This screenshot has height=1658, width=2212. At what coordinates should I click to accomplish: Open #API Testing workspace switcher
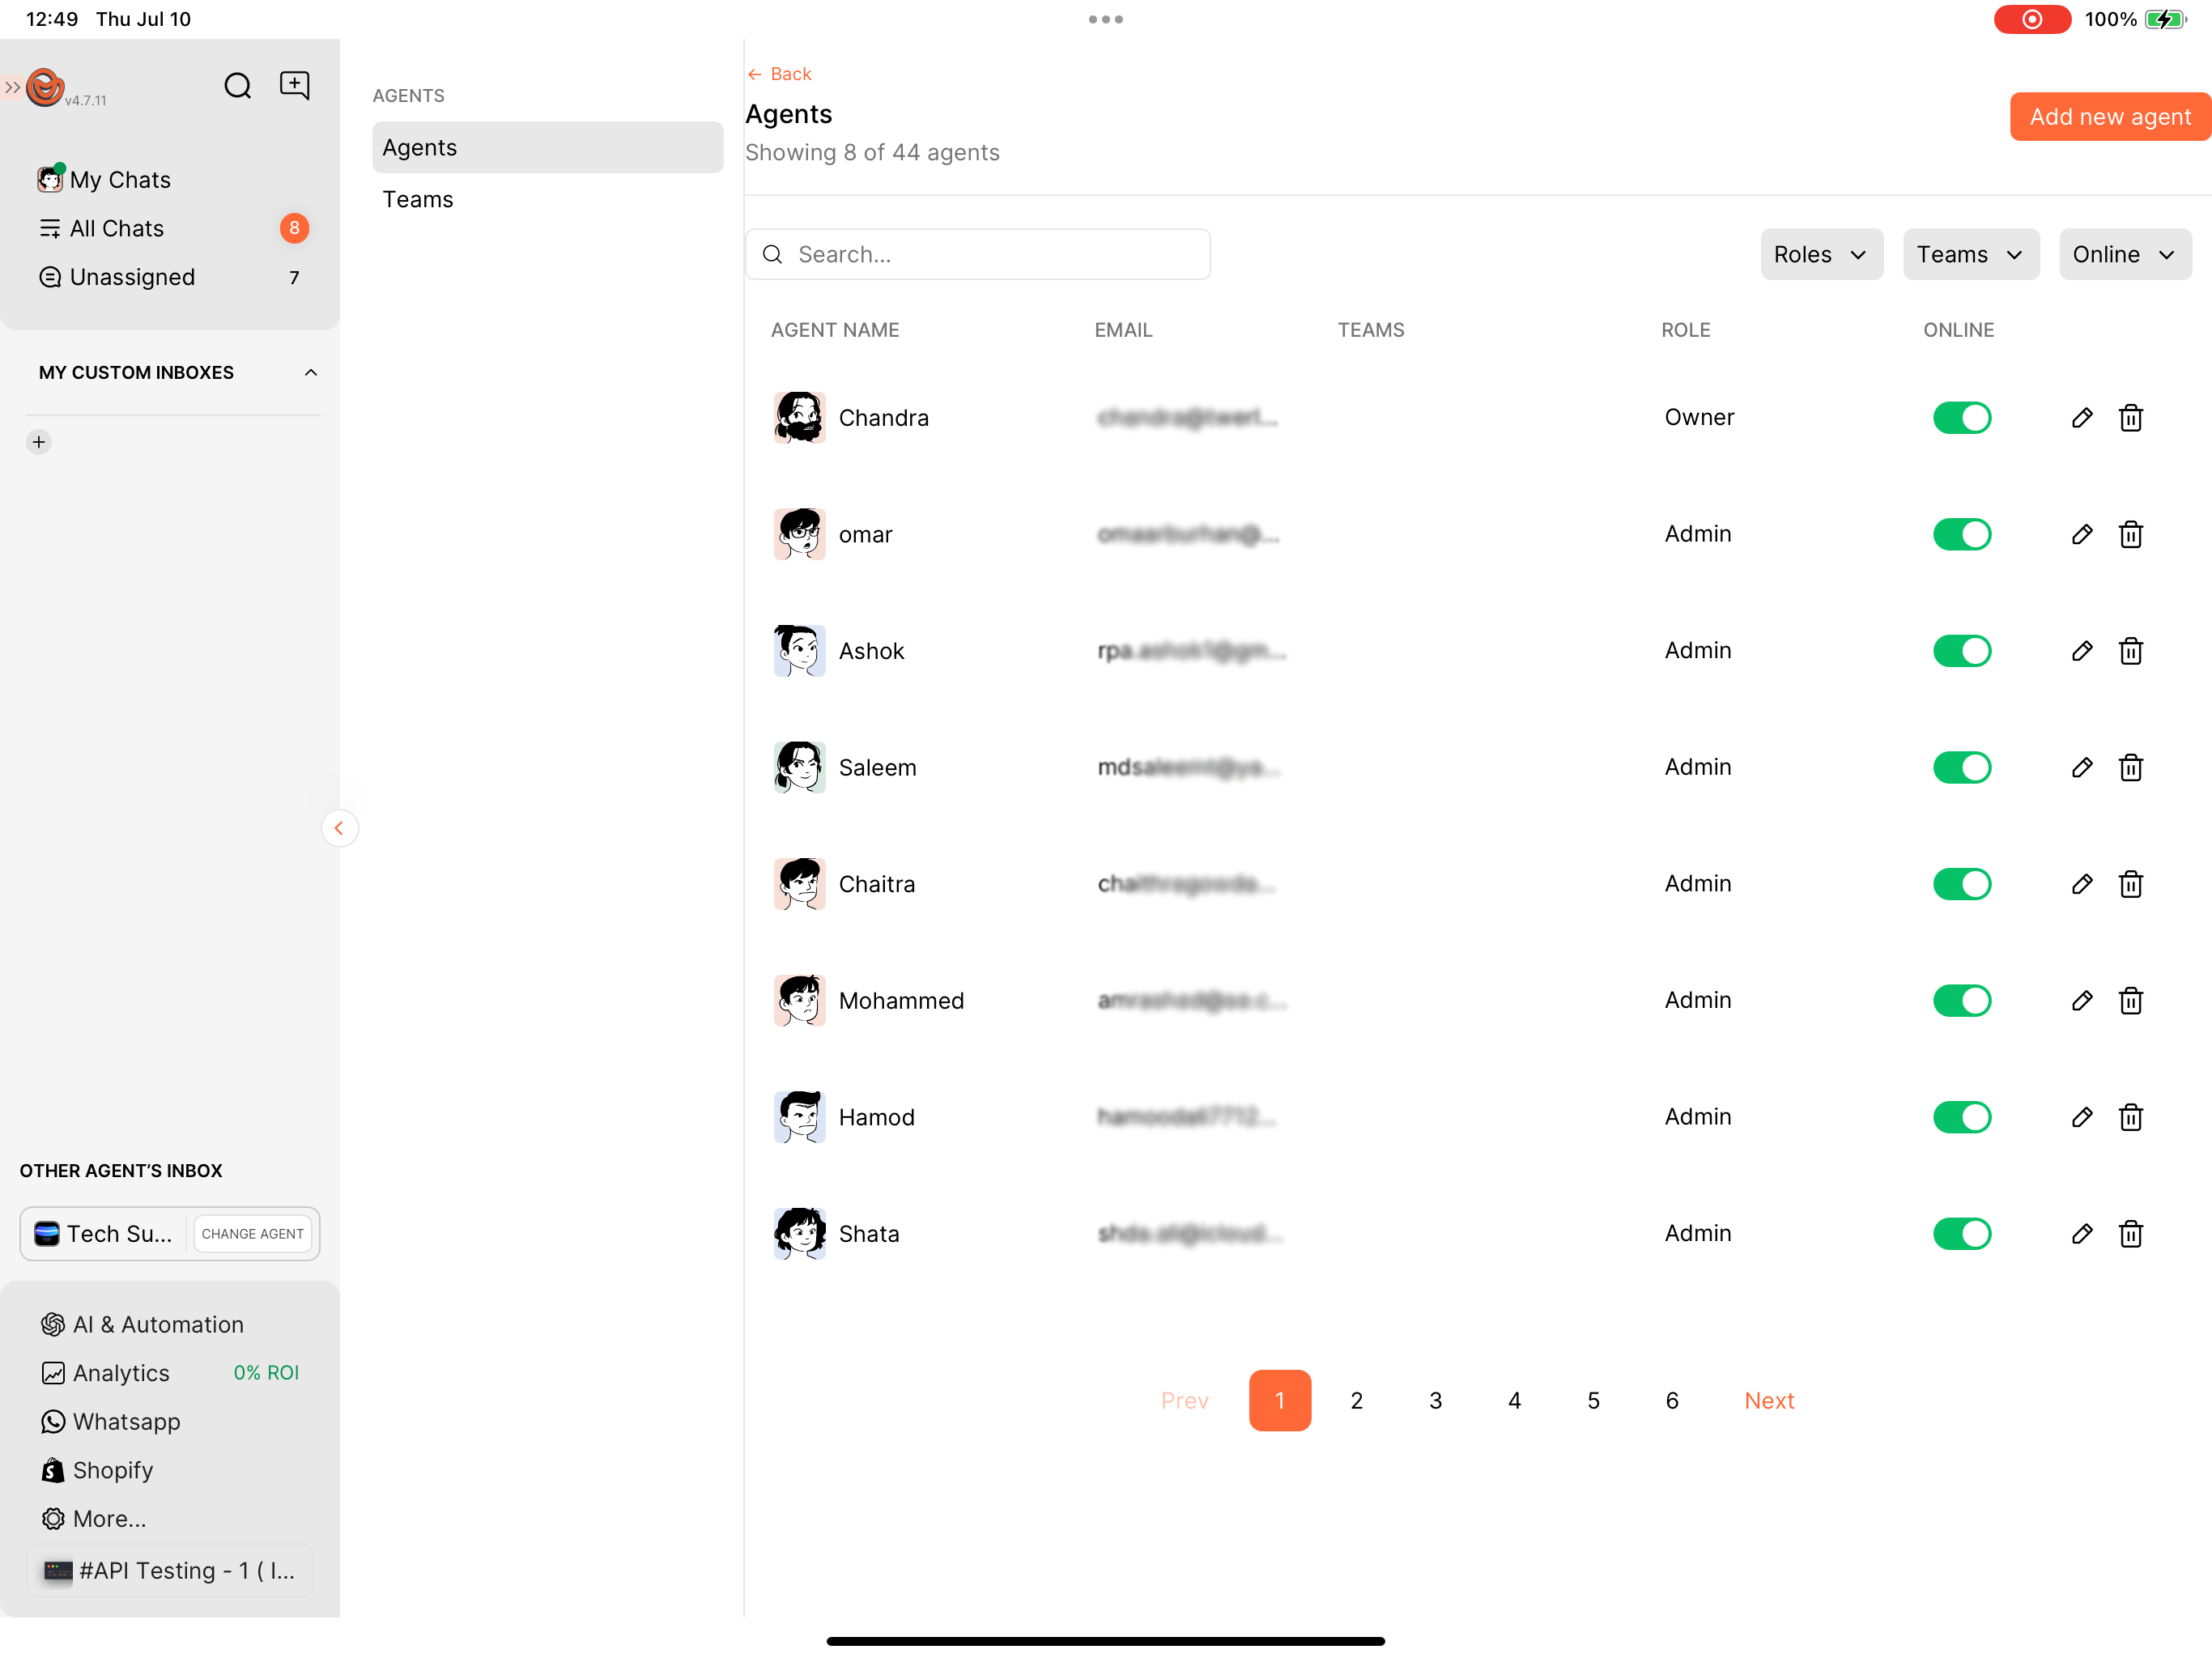pos(170,1570)
